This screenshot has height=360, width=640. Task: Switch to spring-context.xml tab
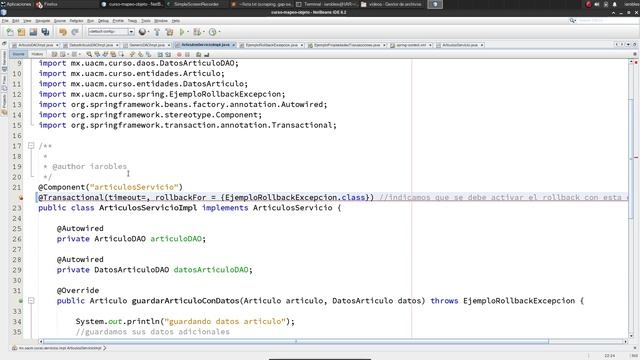click(411, 45)
